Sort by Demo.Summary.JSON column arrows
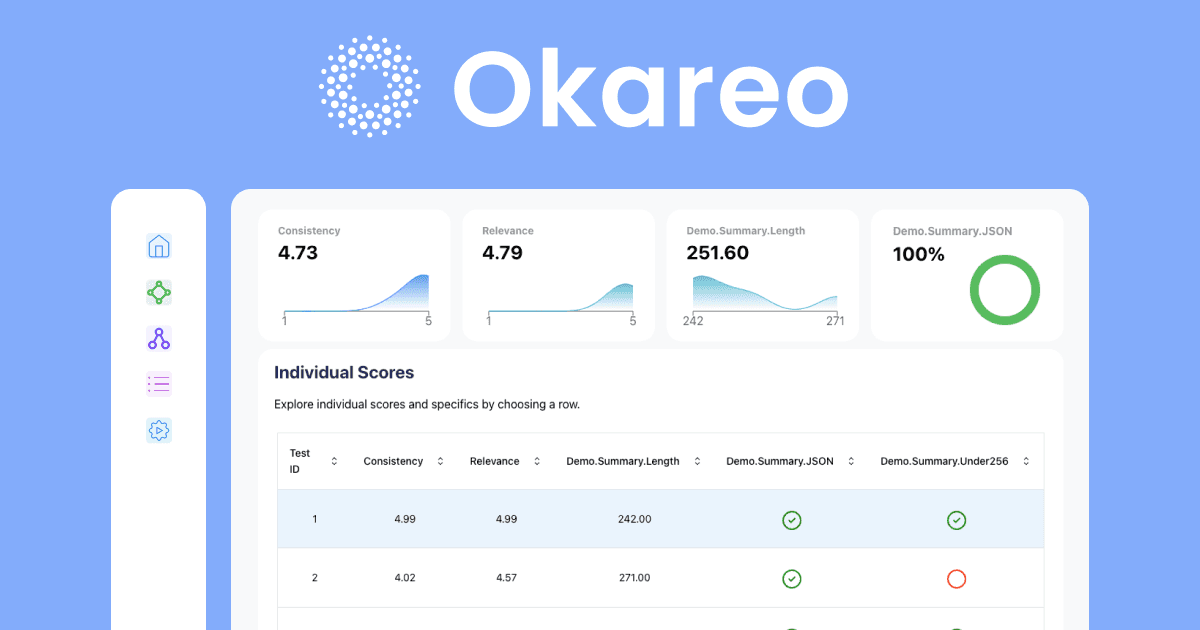 click(851, 461)
